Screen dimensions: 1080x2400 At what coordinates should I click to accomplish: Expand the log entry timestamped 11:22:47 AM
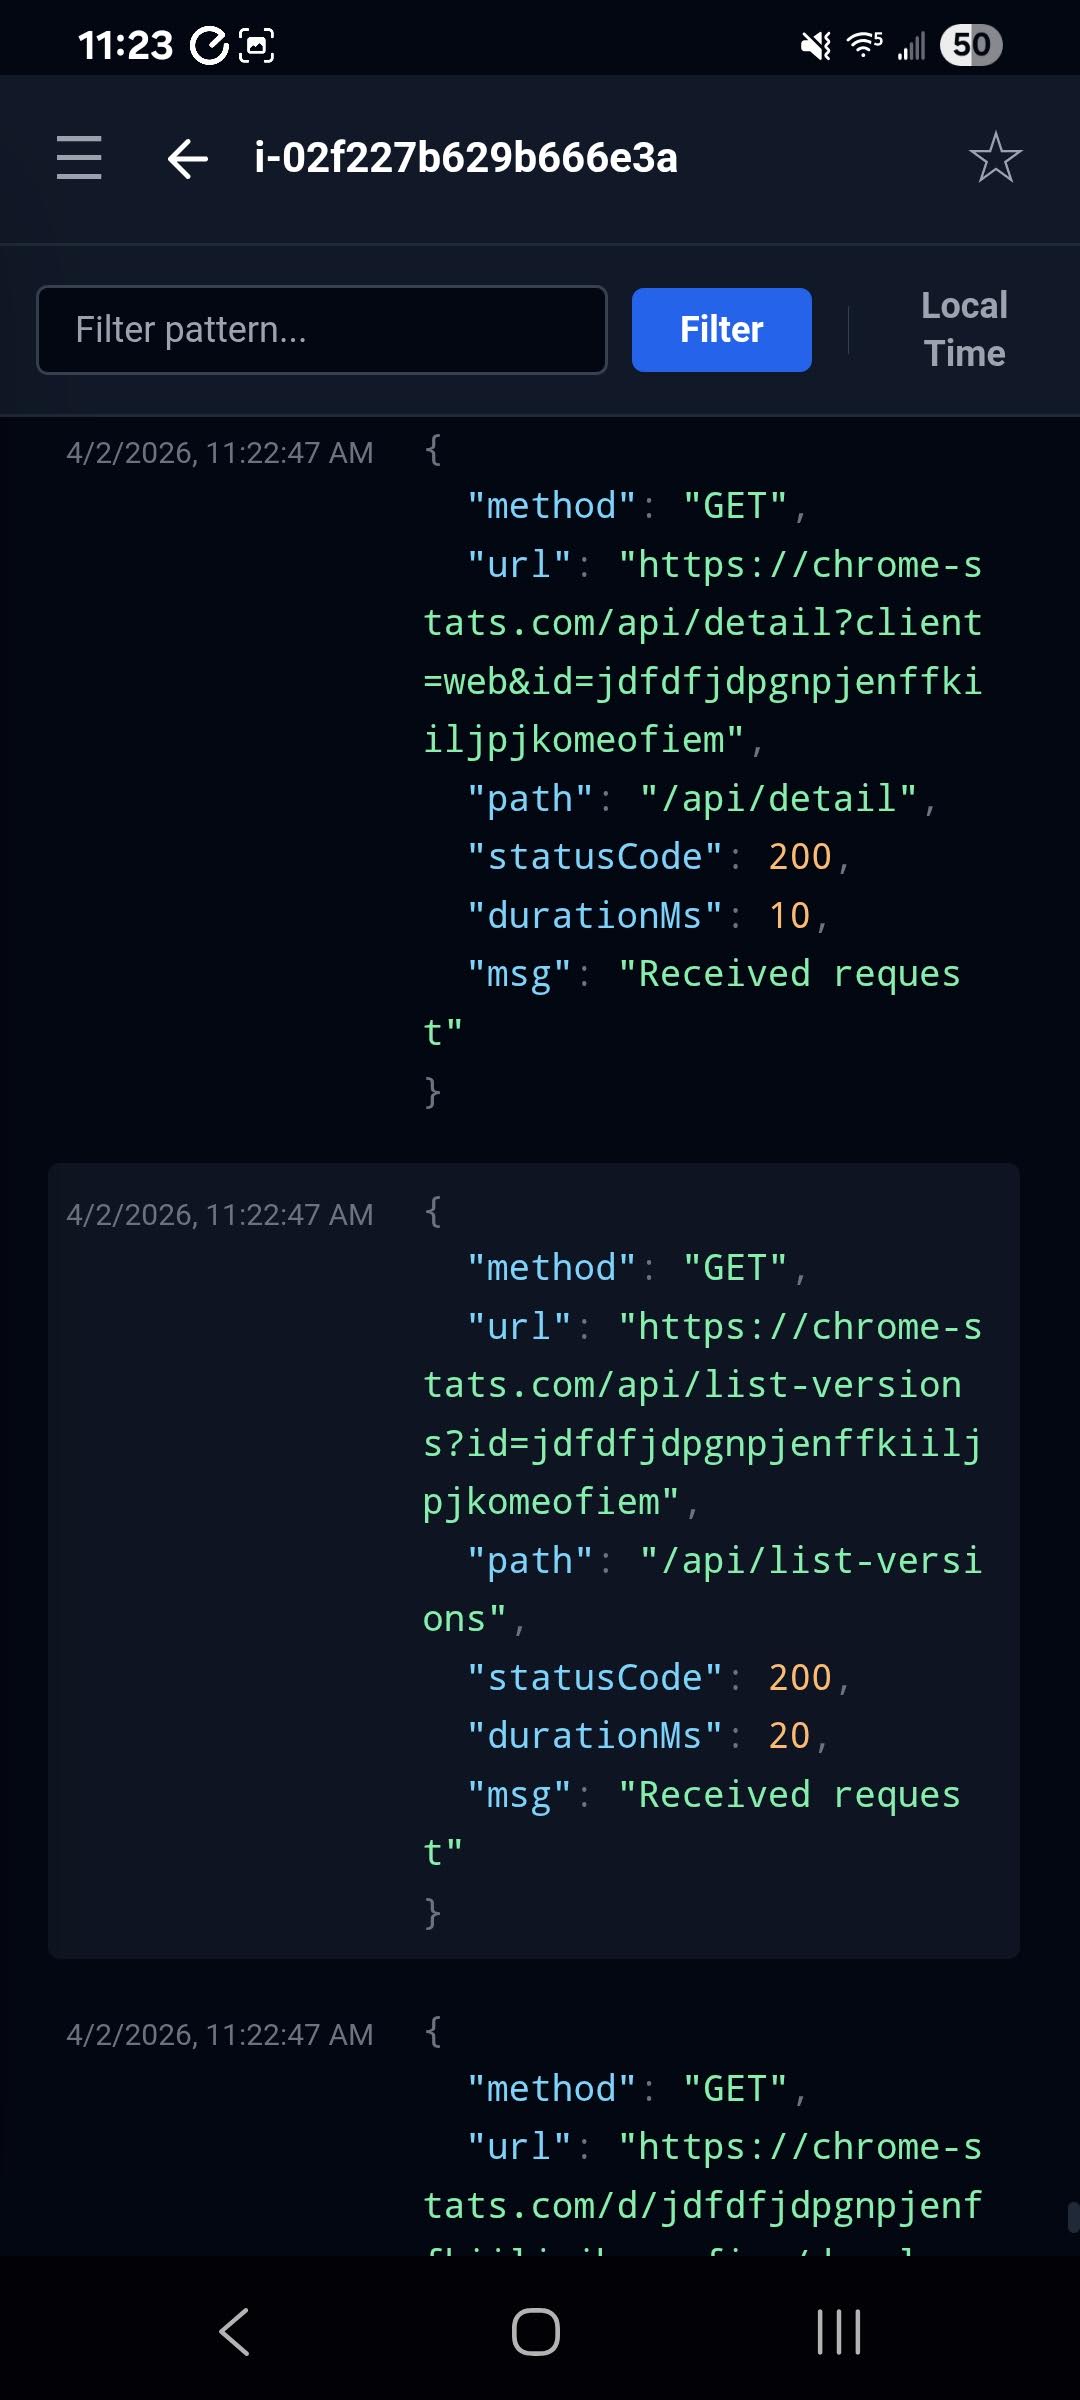click(220, 452)
